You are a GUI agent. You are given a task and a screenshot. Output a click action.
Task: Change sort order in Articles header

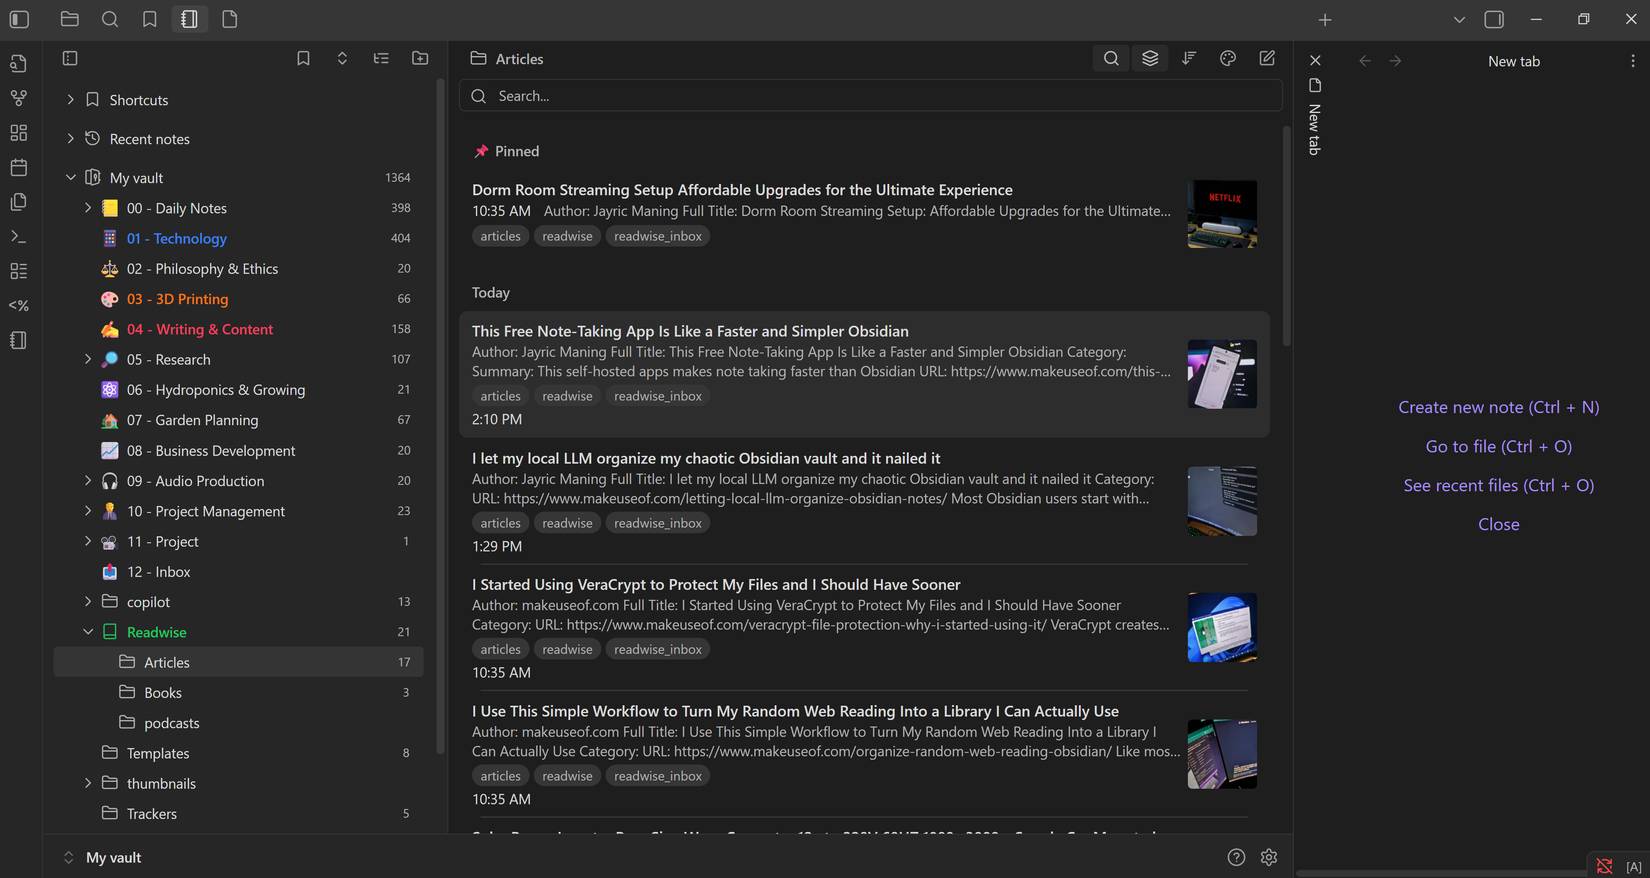1189,59
